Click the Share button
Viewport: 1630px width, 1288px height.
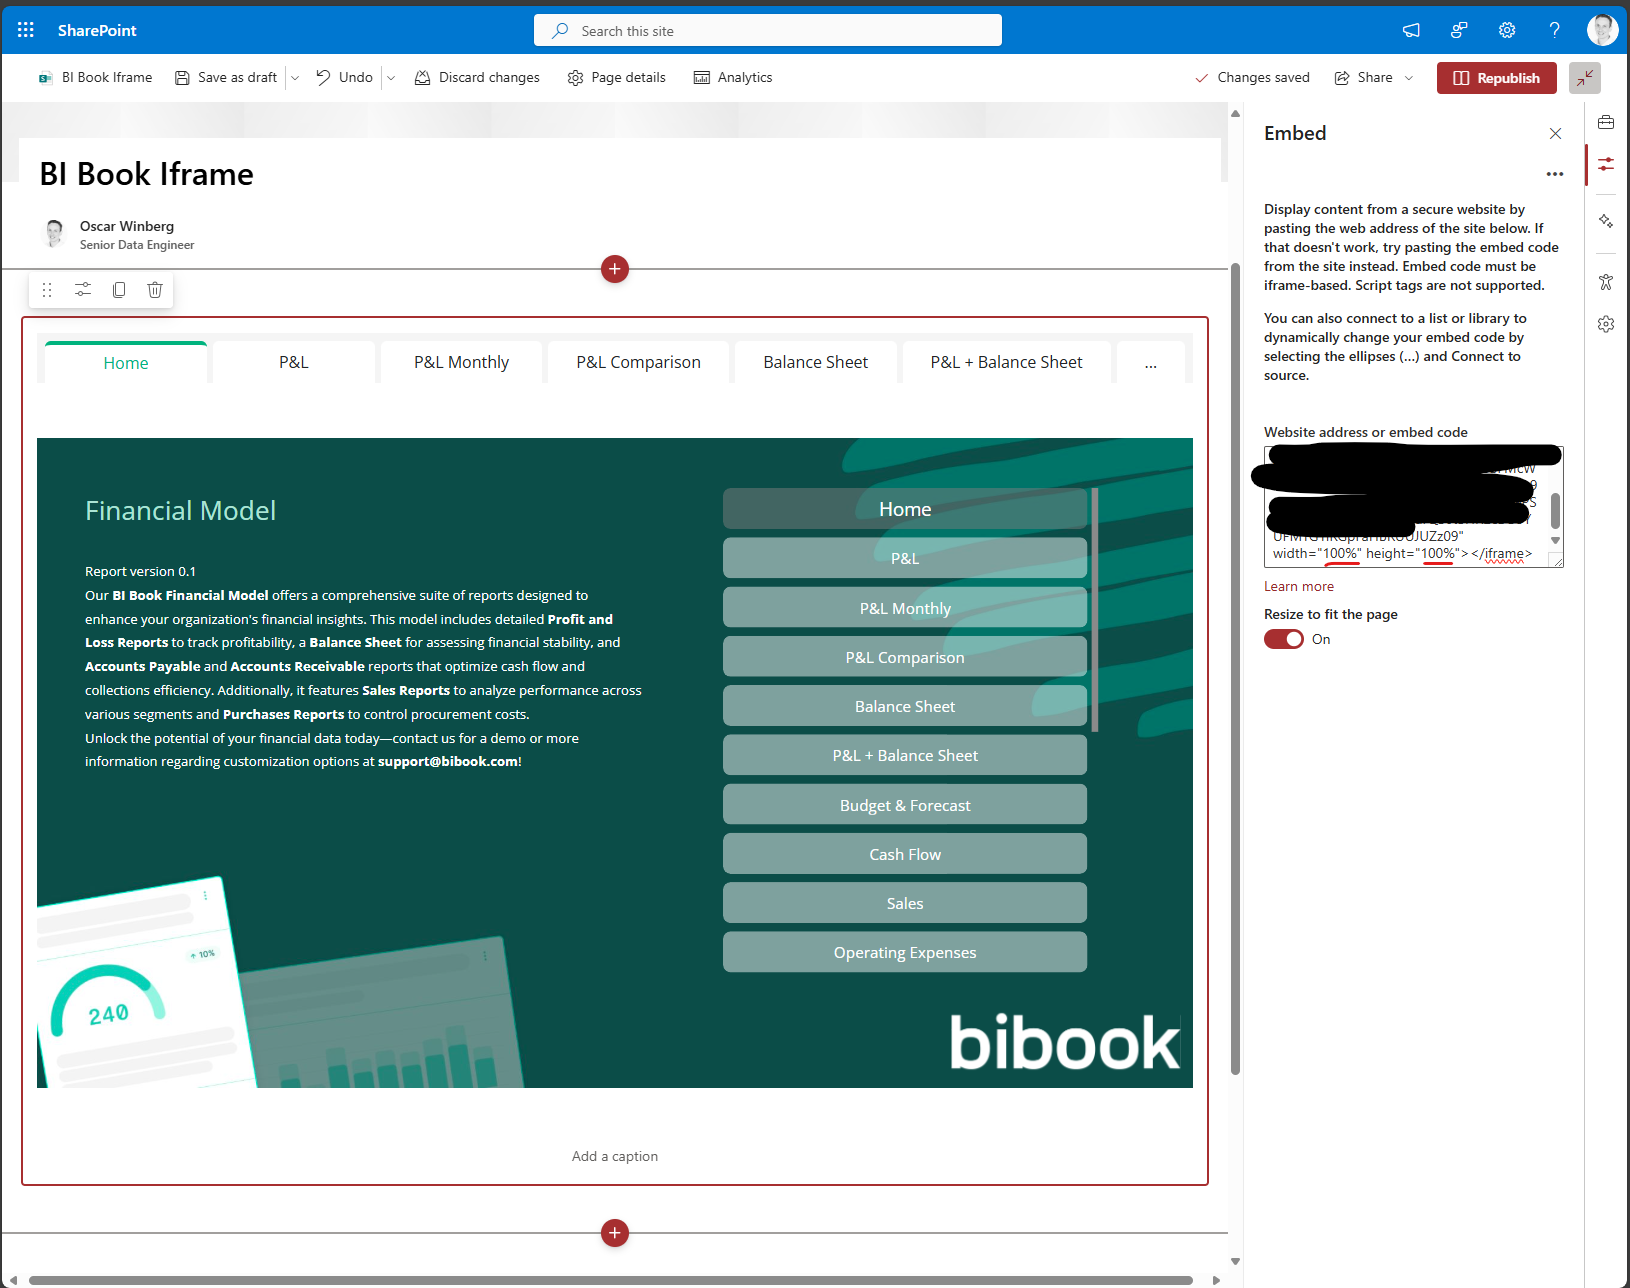point(1364,78)
